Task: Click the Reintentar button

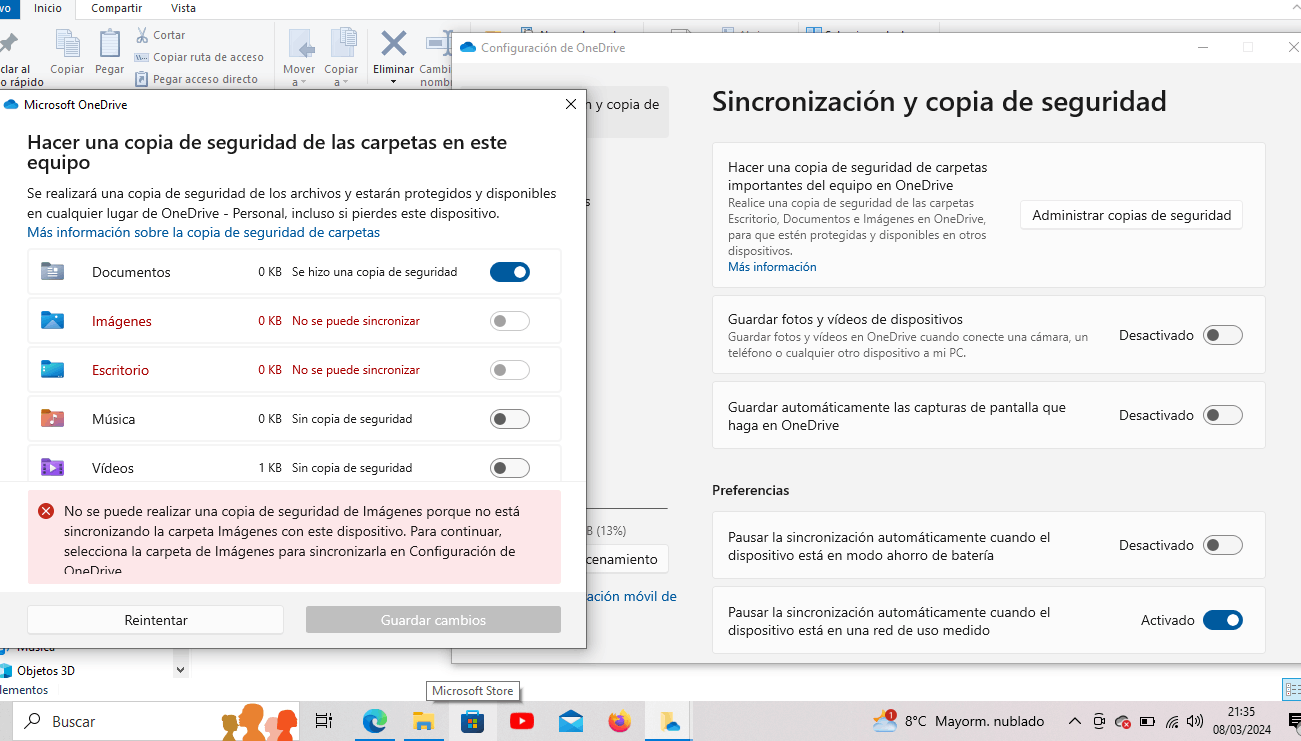Action: (156, 620)
